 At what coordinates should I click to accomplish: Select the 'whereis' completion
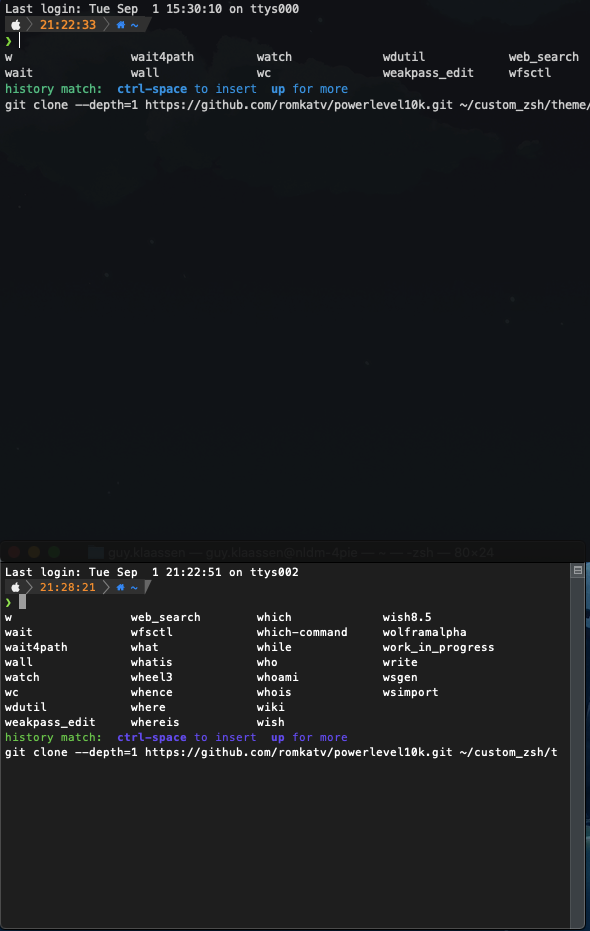pos(155,723)
